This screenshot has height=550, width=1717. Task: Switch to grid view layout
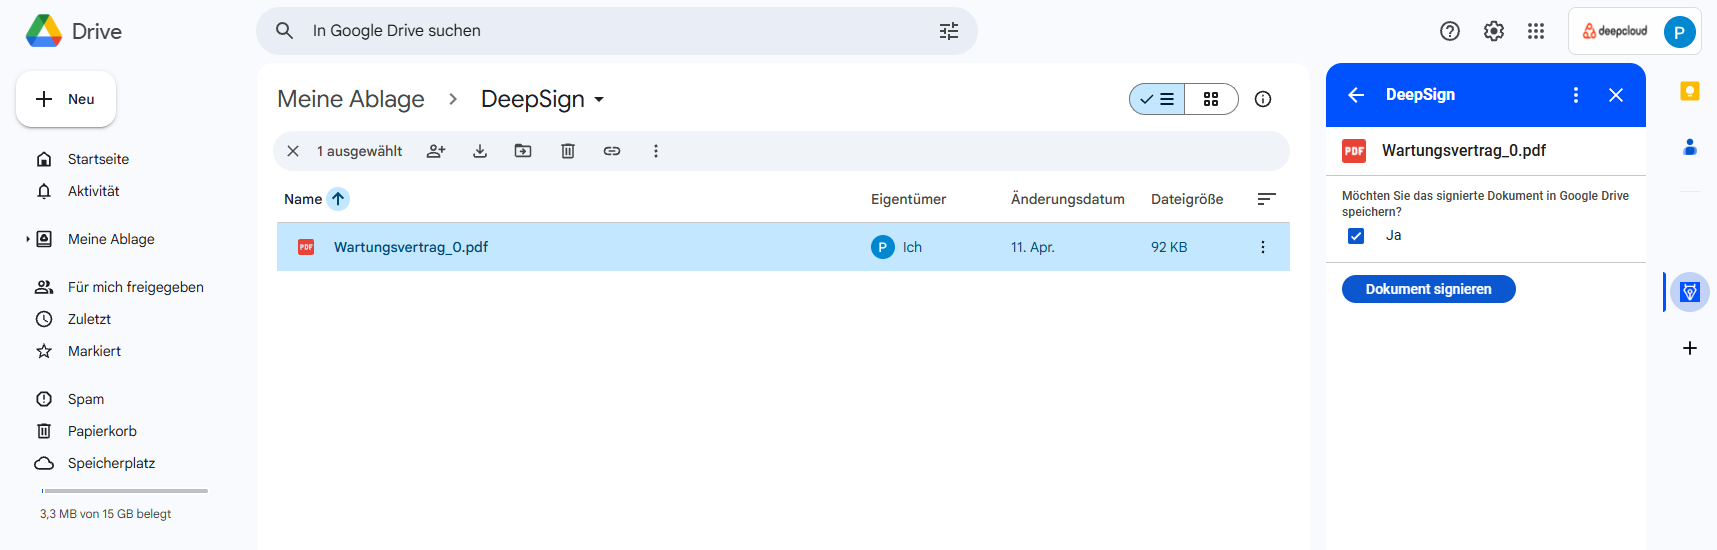1211,99
